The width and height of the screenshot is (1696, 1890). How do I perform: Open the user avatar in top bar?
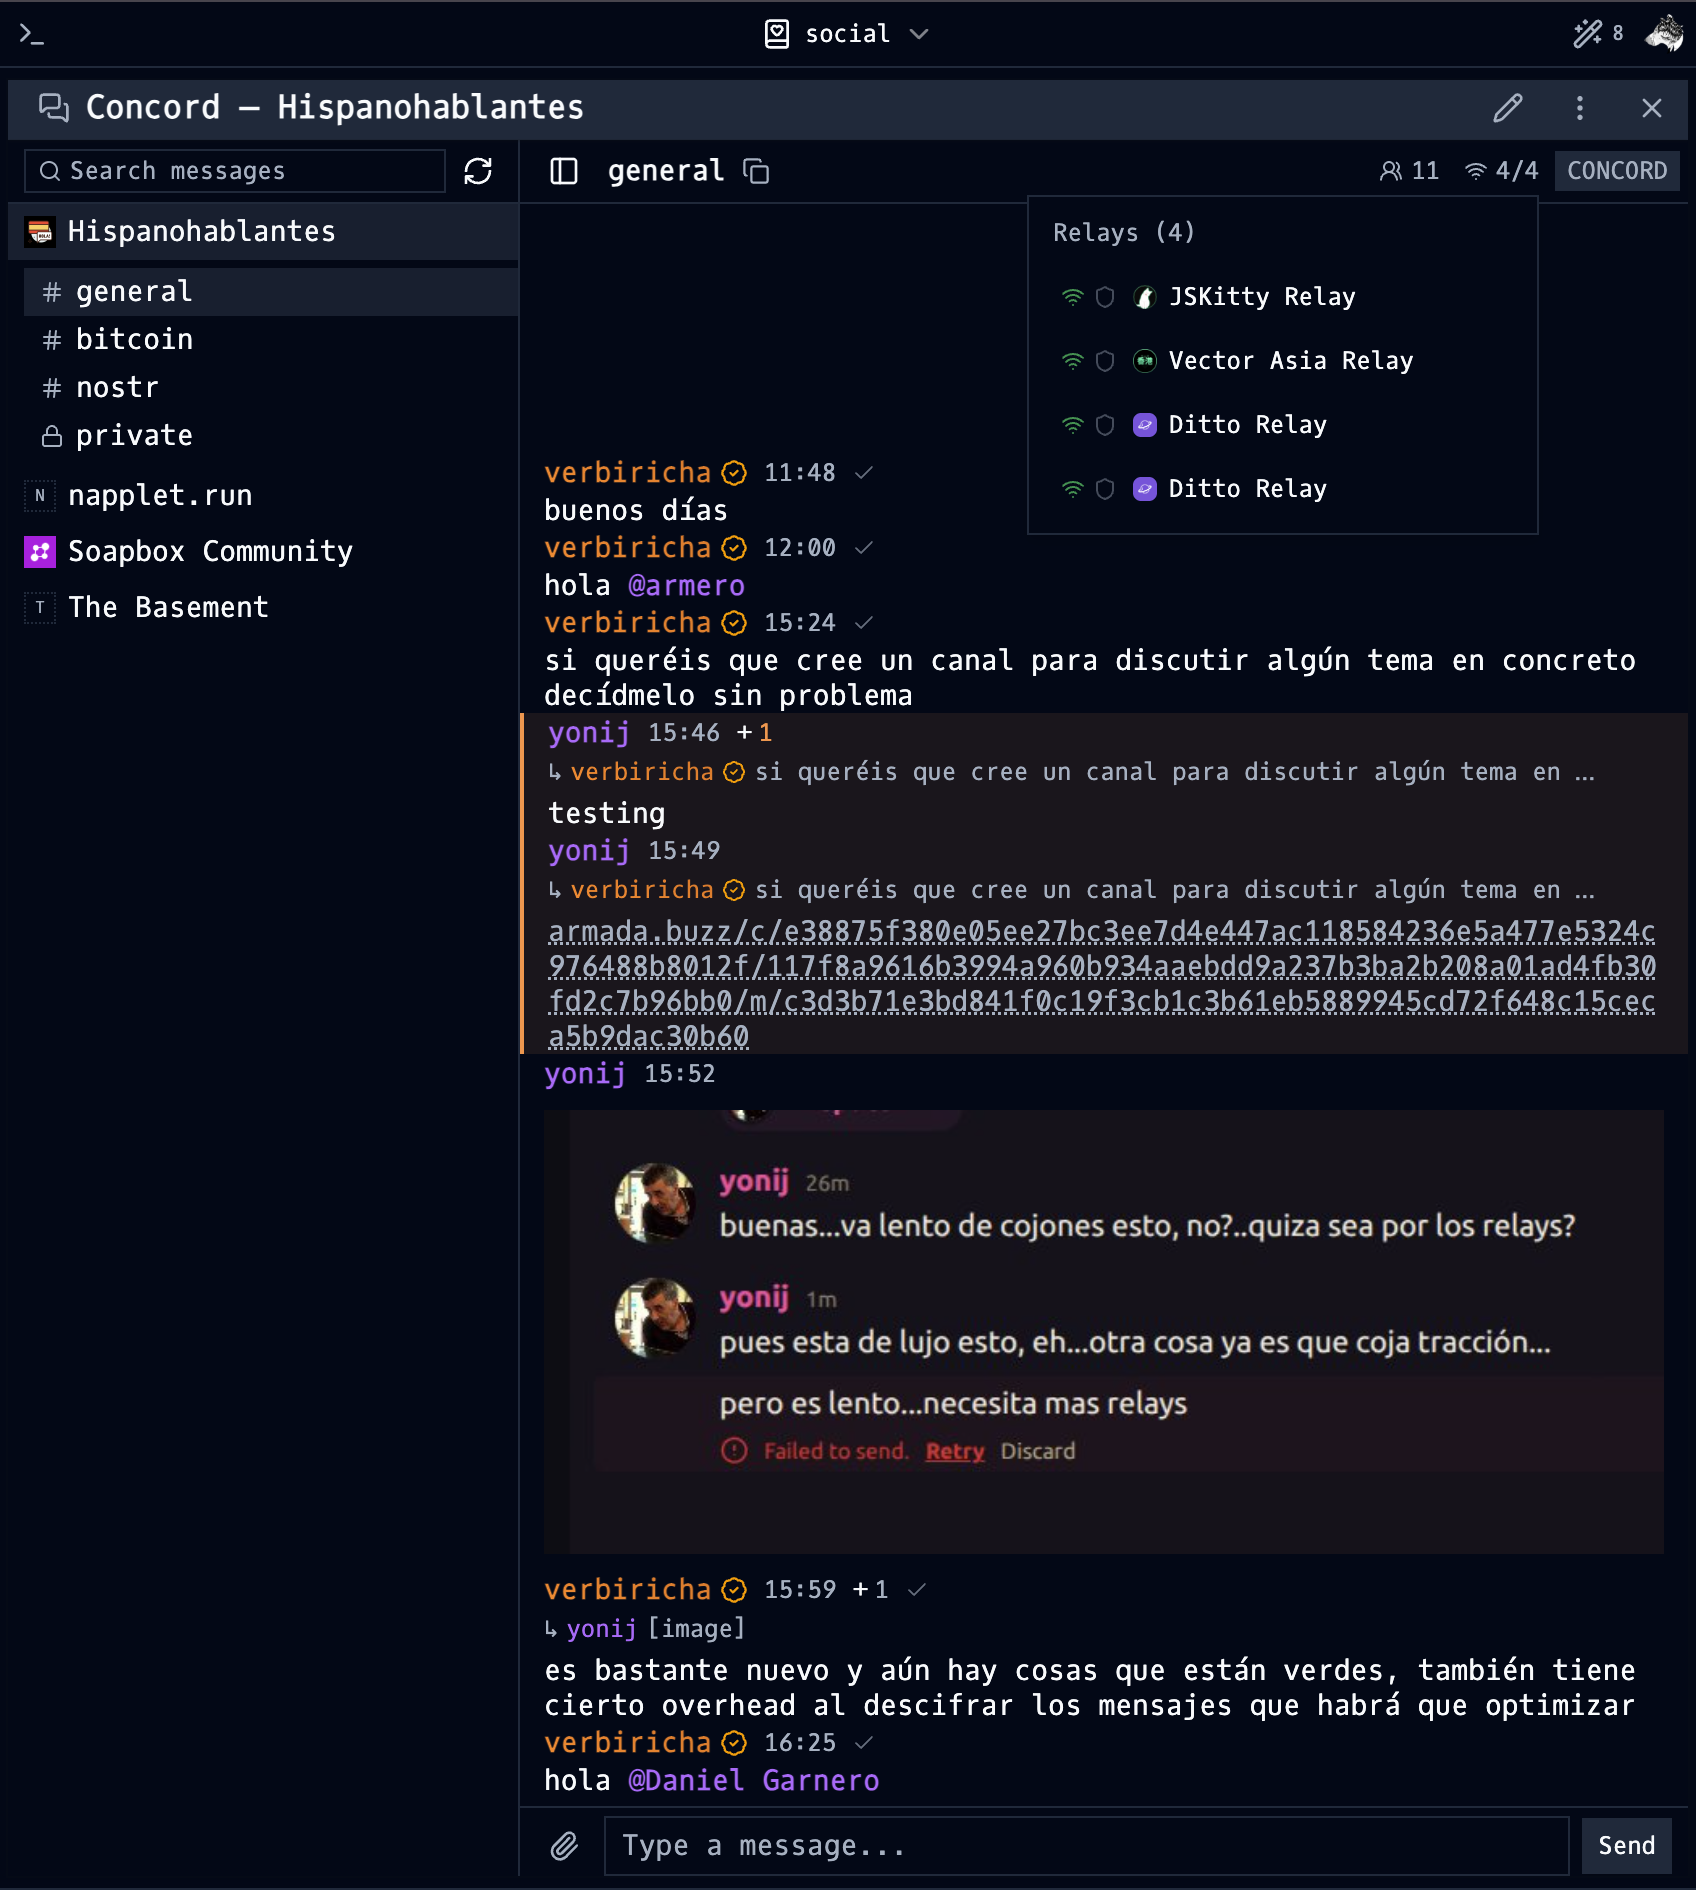1664,34
